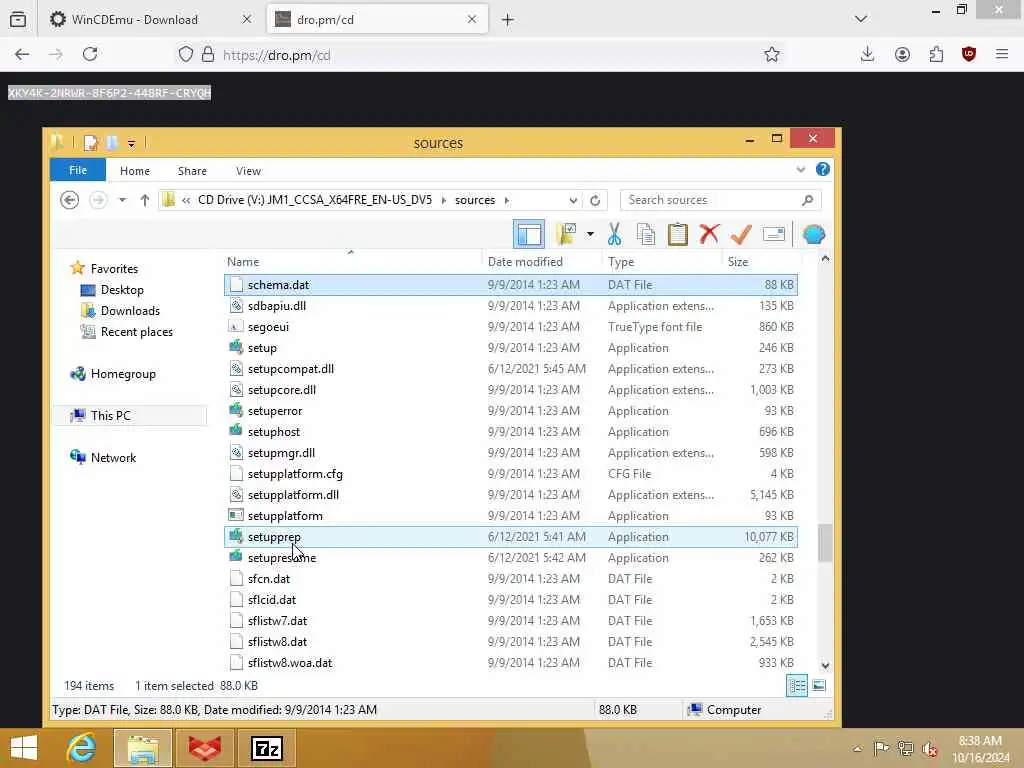Click the red X Delete toolbar icon

point(709,234)
